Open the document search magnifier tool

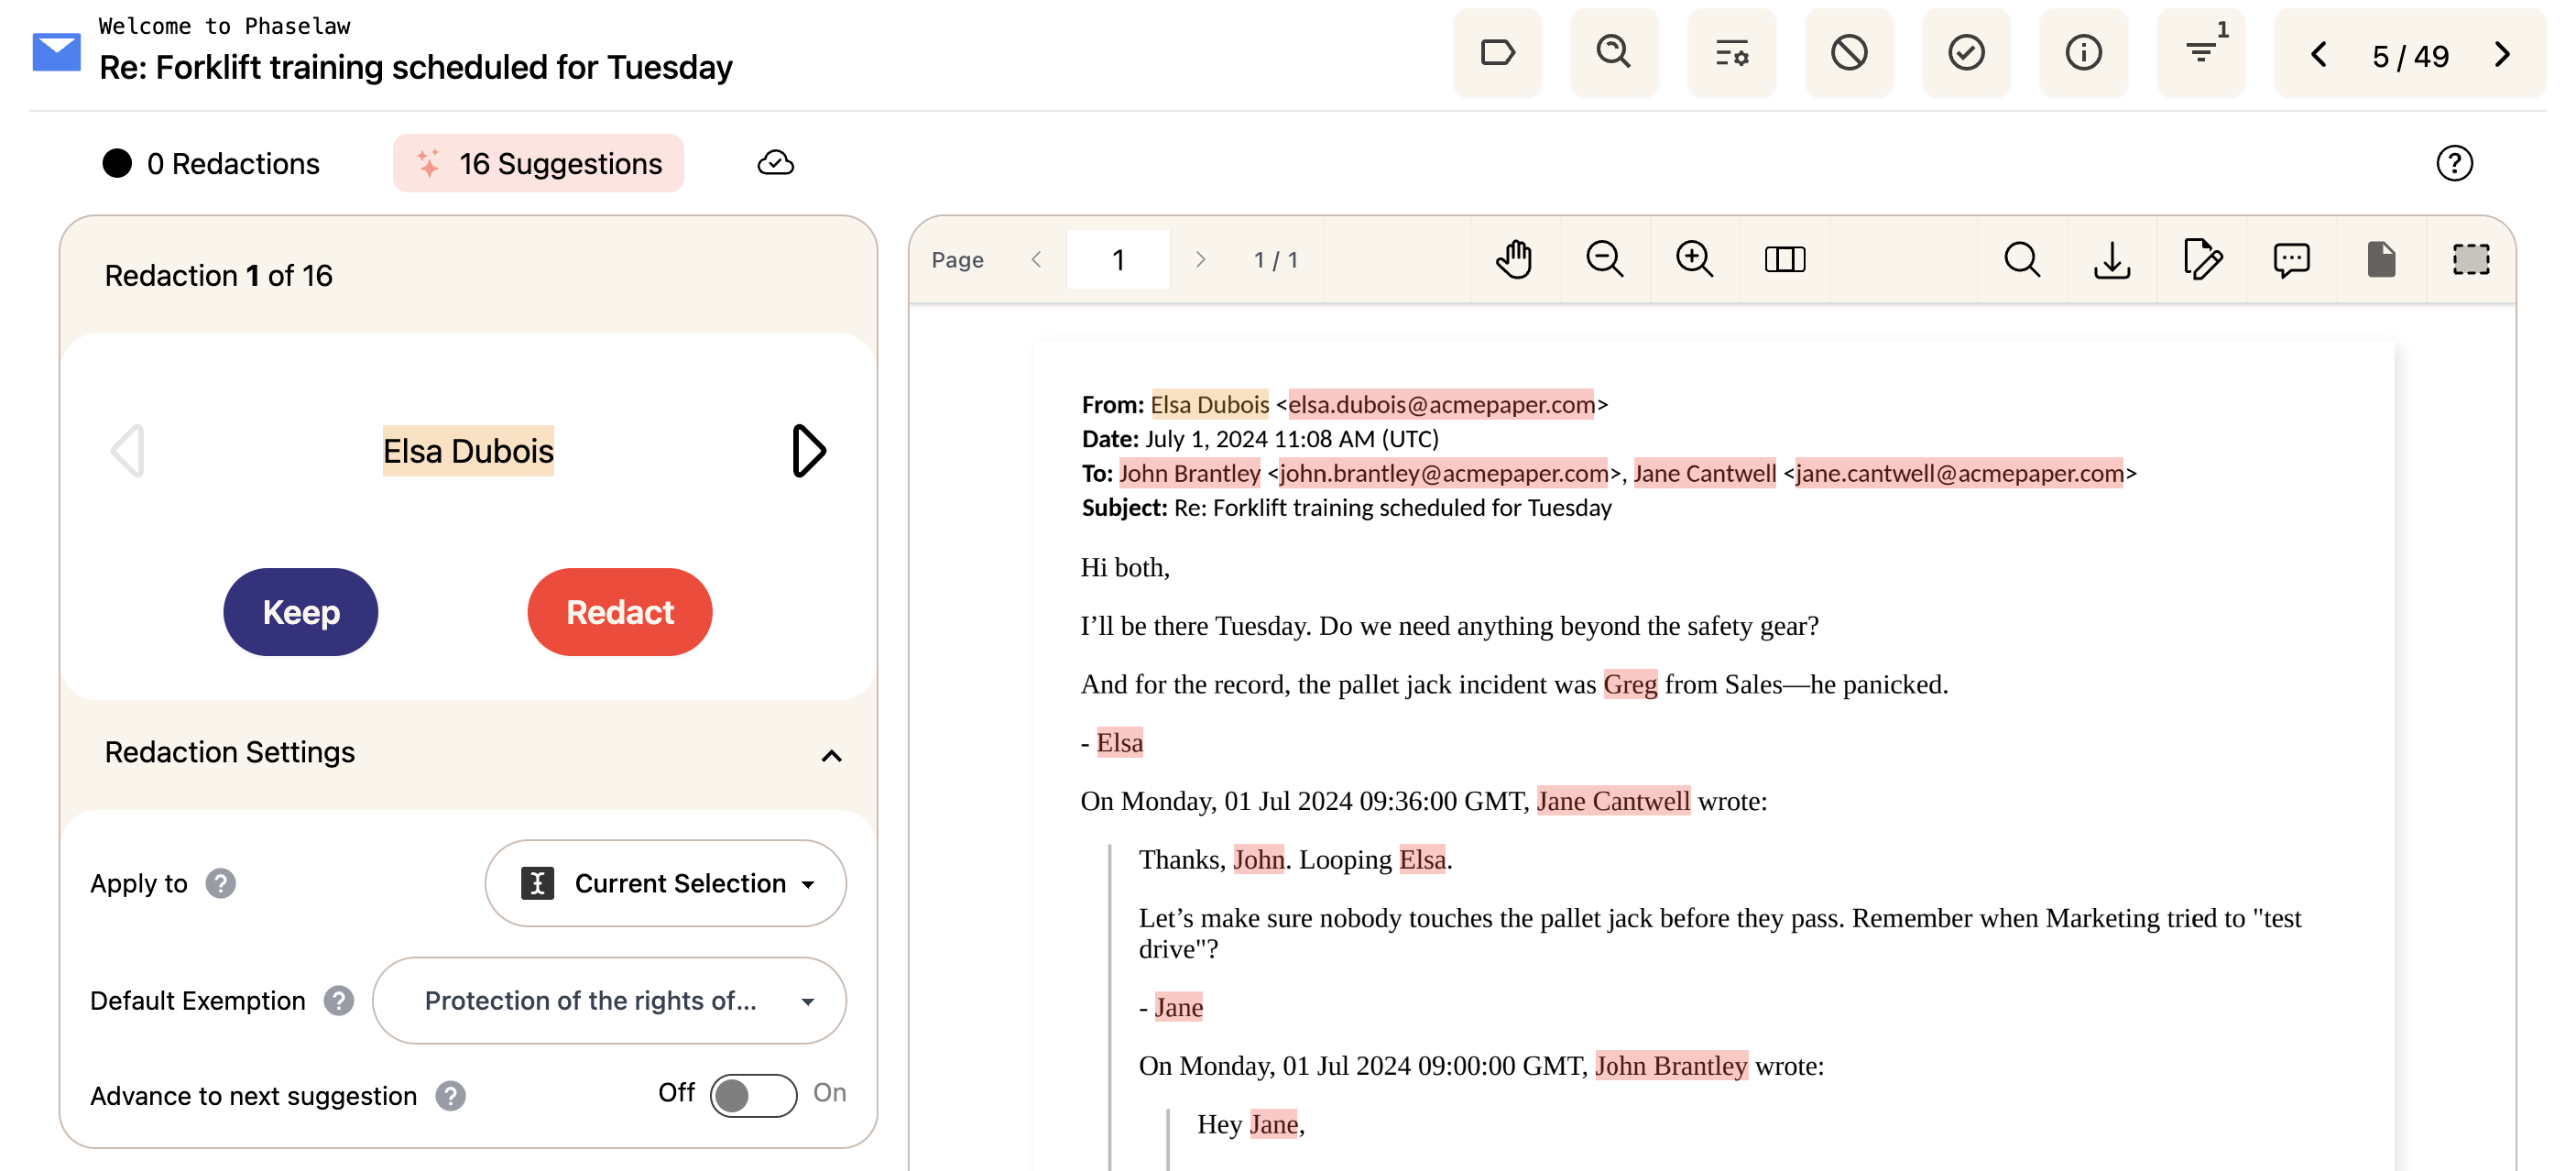[1614, 52]
